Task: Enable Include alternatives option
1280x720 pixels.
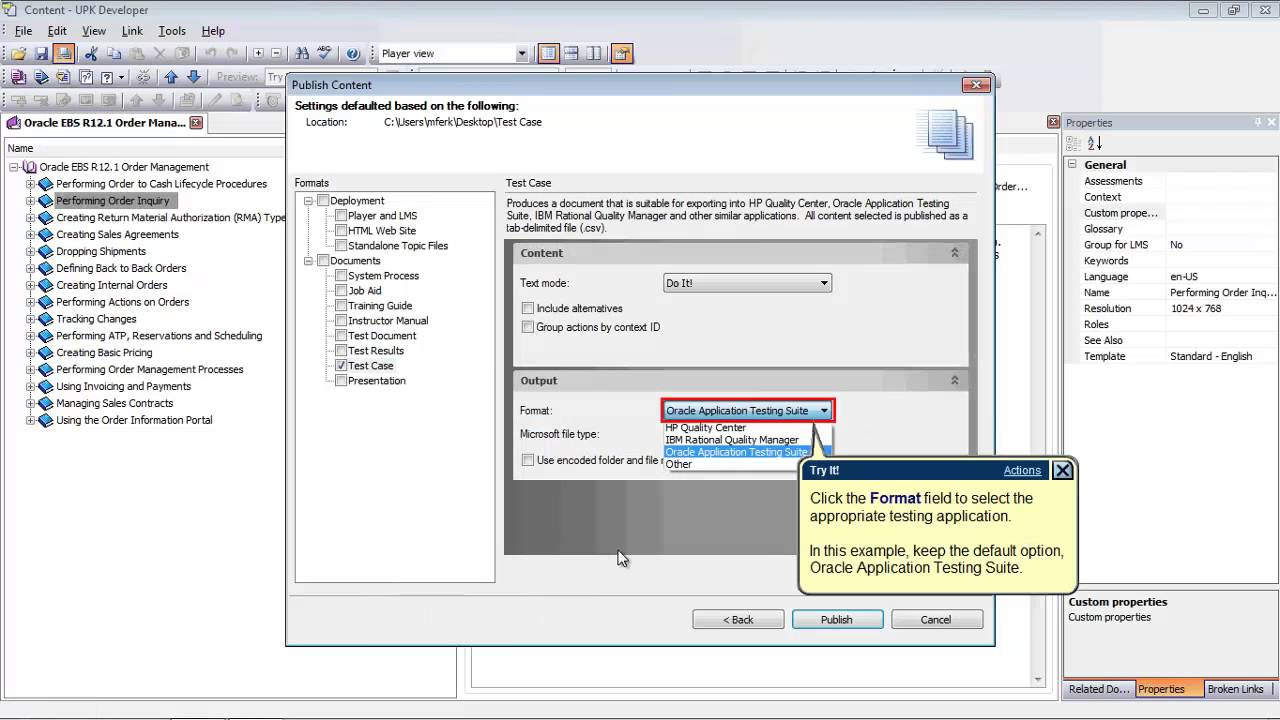Action: tap(528, 308)
